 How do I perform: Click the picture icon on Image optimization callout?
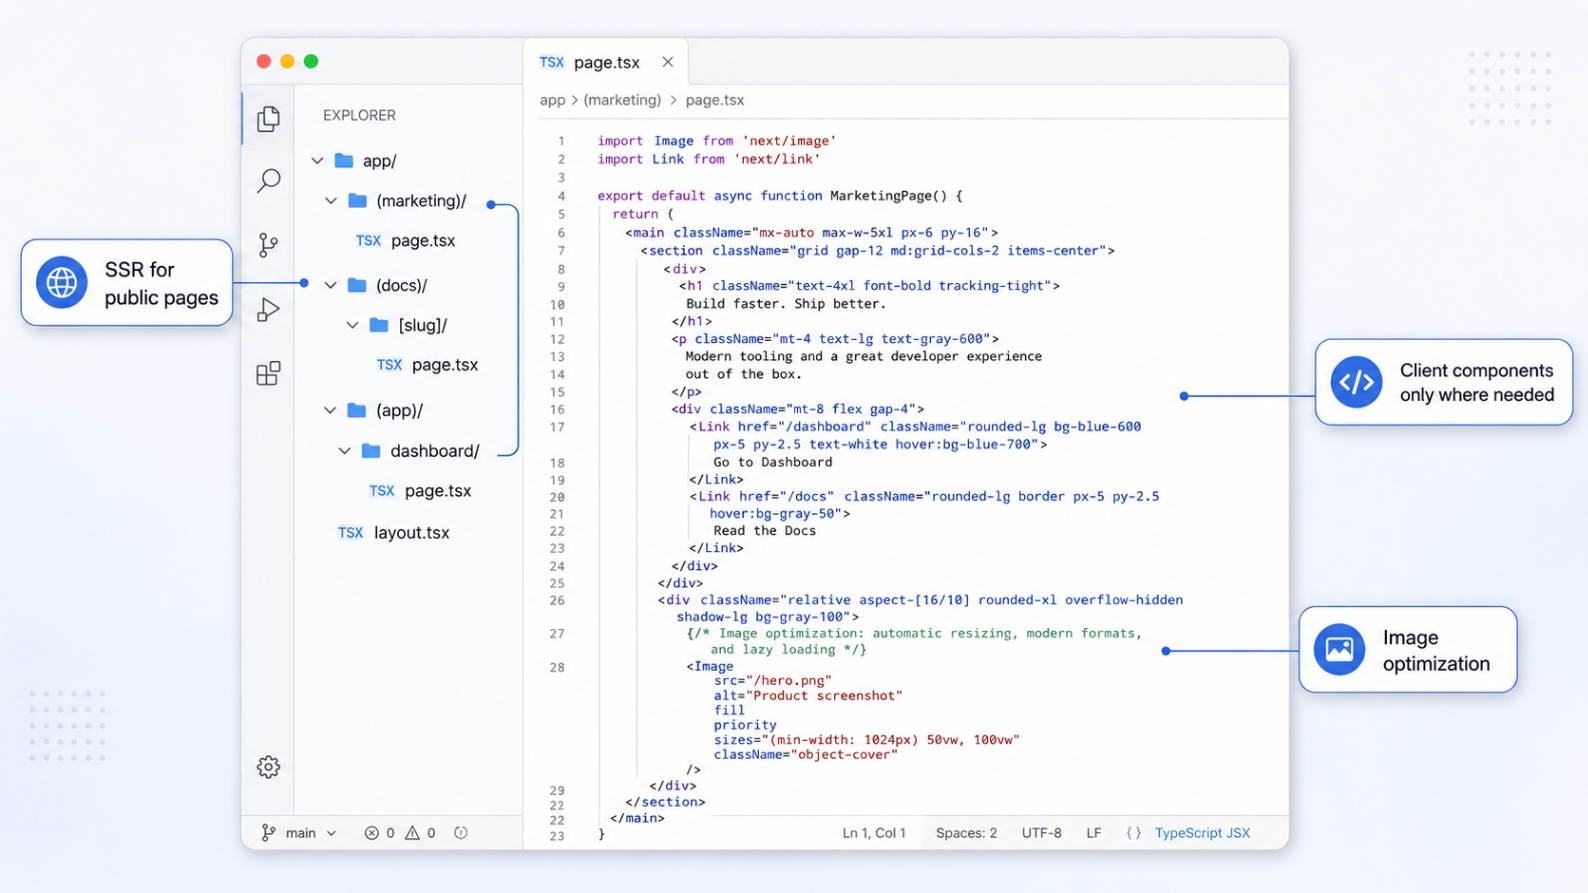(1339, 650)
